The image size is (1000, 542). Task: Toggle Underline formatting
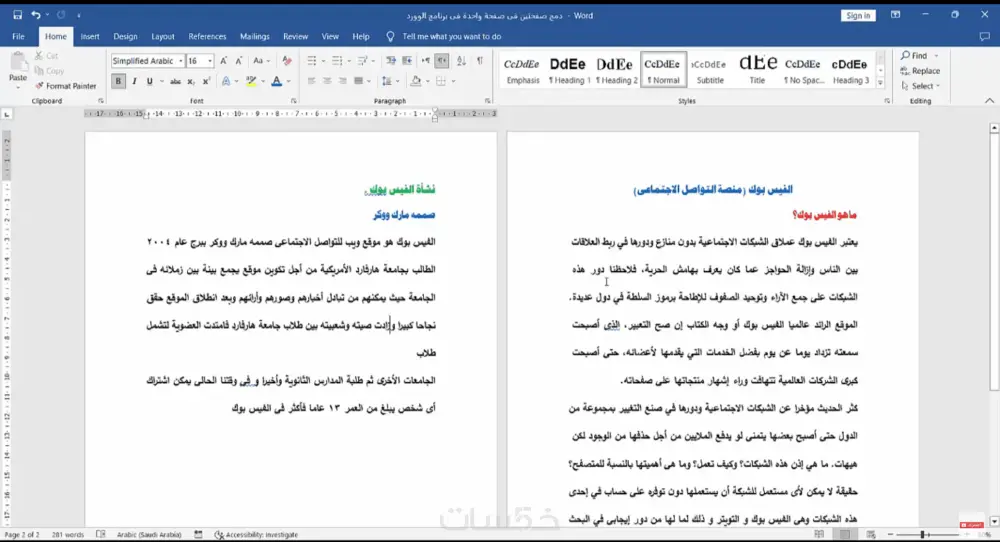tap(149, 81)
